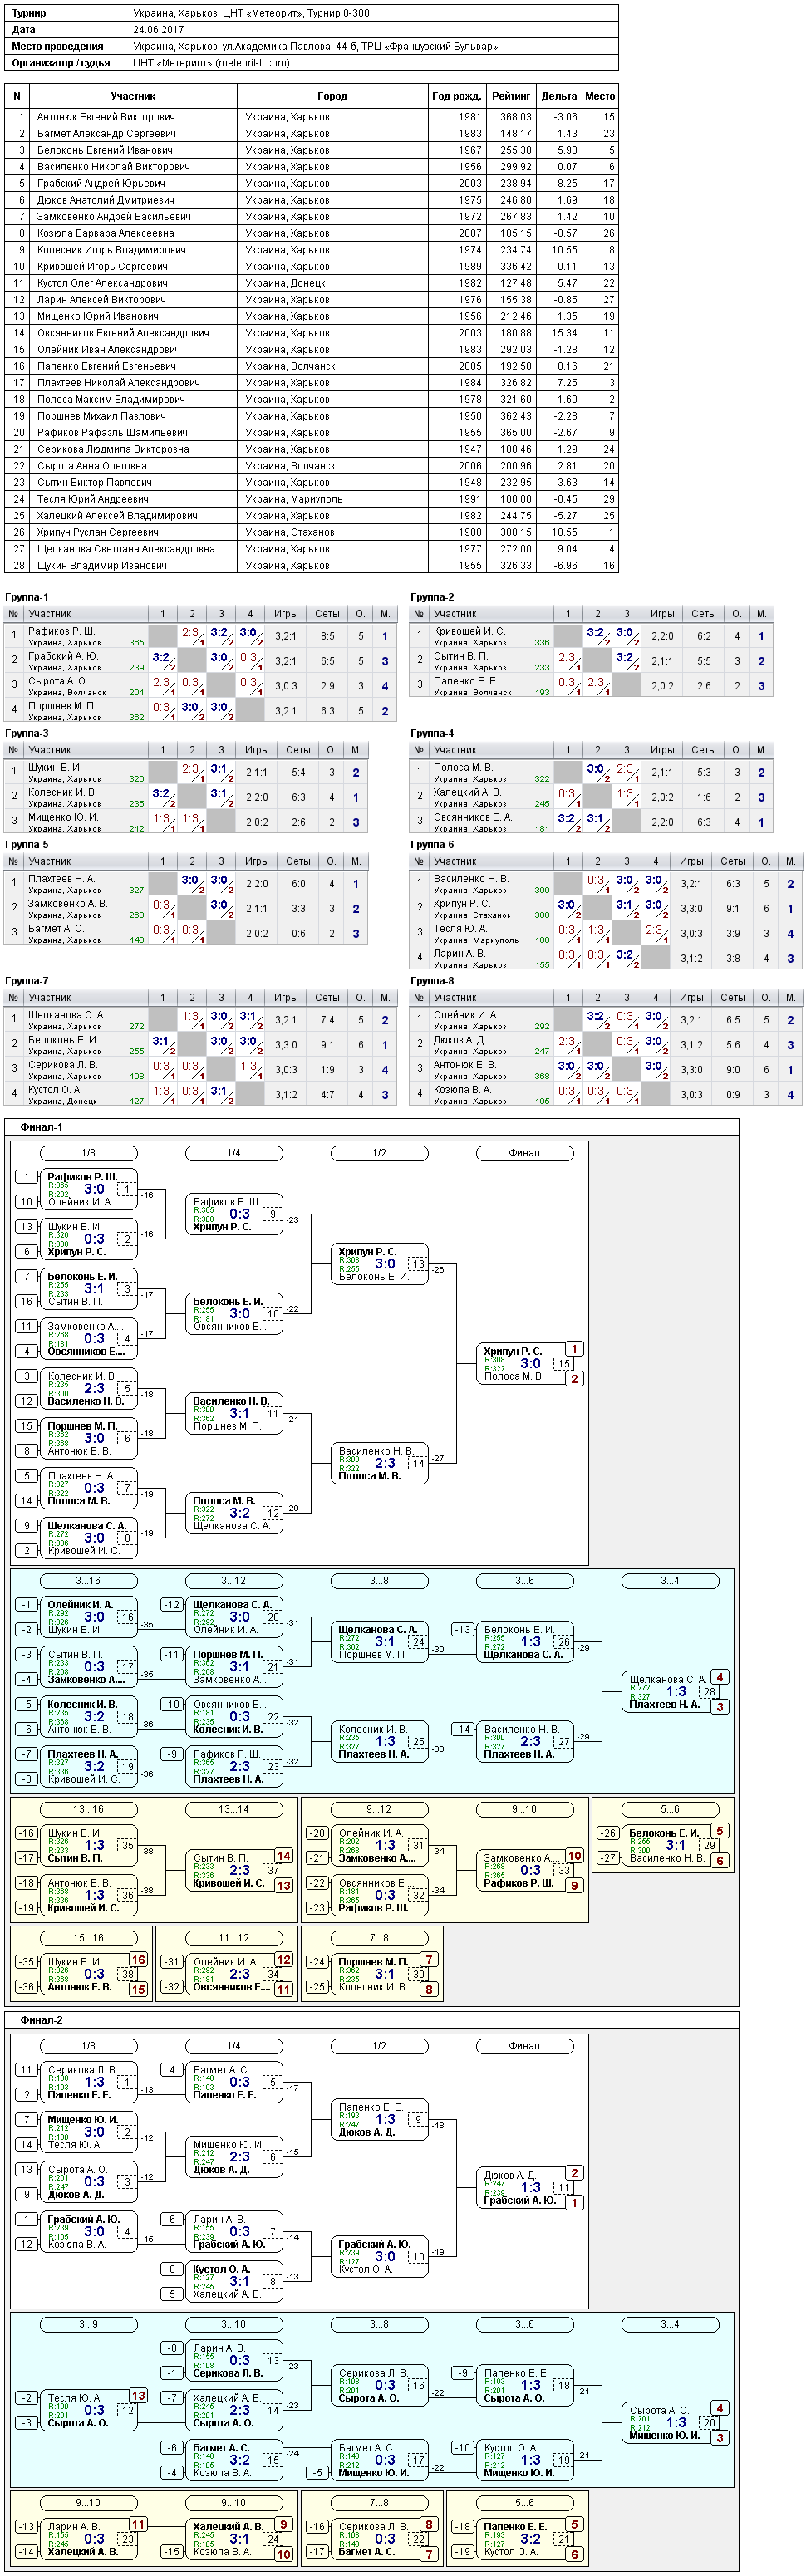Click the 13...16 round label
The width and height of the screenshot is (811, 2576).
pos(88,1809)
